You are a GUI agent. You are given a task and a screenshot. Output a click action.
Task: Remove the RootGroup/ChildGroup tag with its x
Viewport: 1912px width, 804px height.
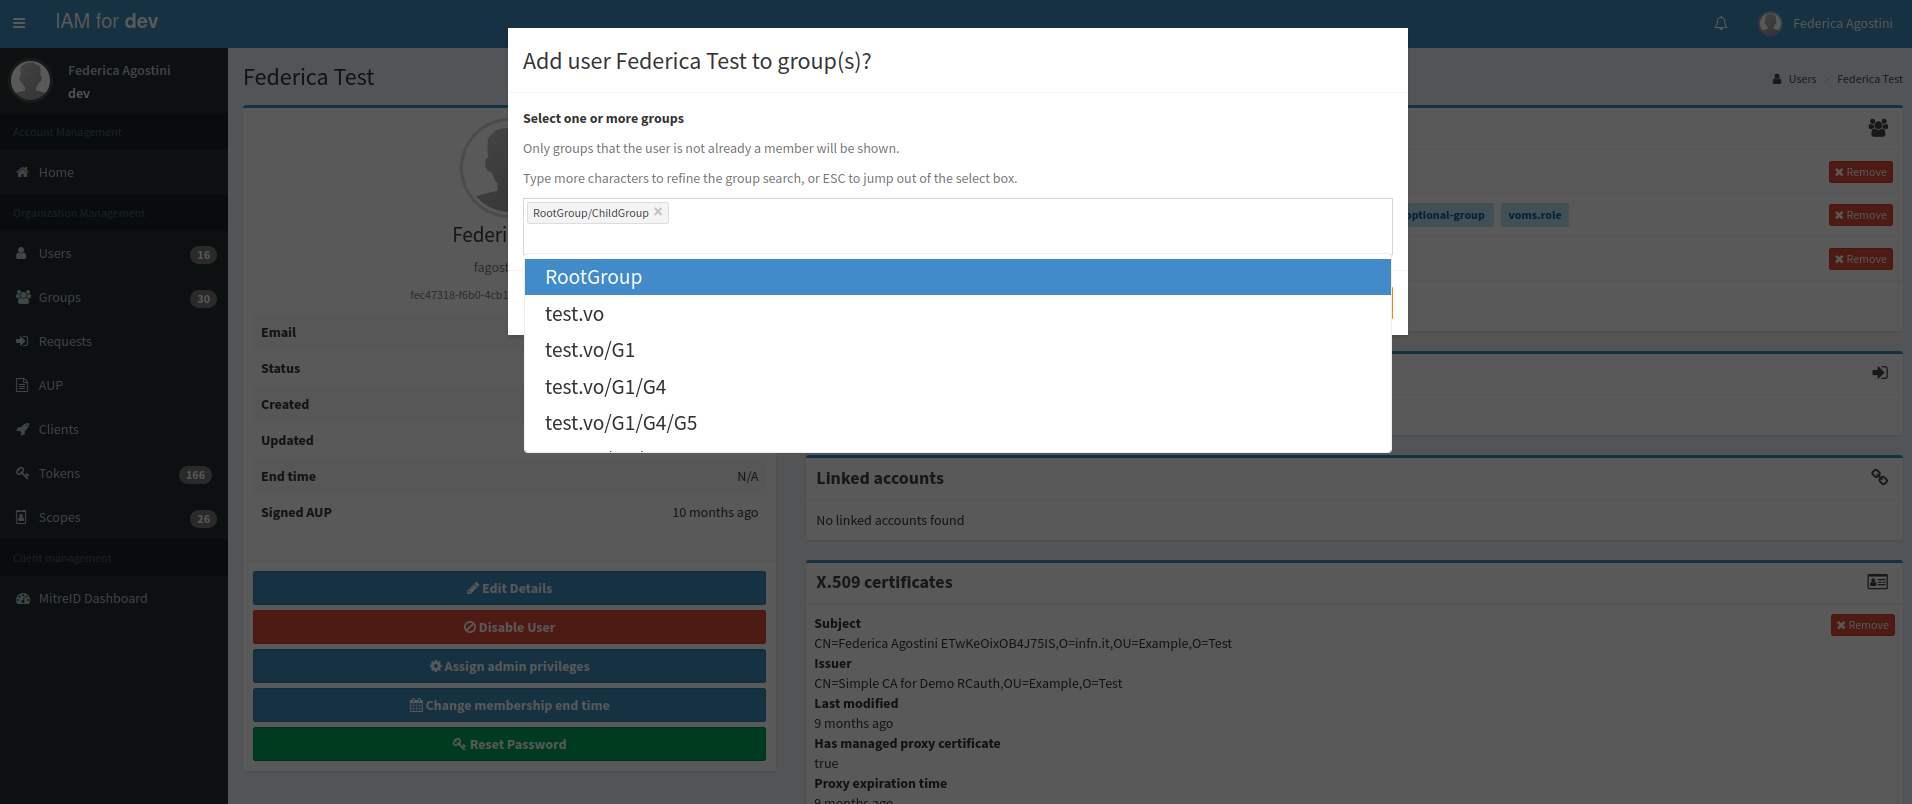(x=658, y=212)
